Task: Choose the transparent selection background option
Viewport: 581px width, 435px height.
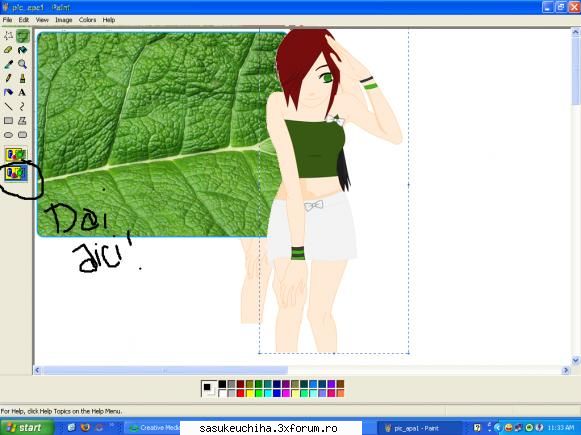Action: tap(16, 173)
